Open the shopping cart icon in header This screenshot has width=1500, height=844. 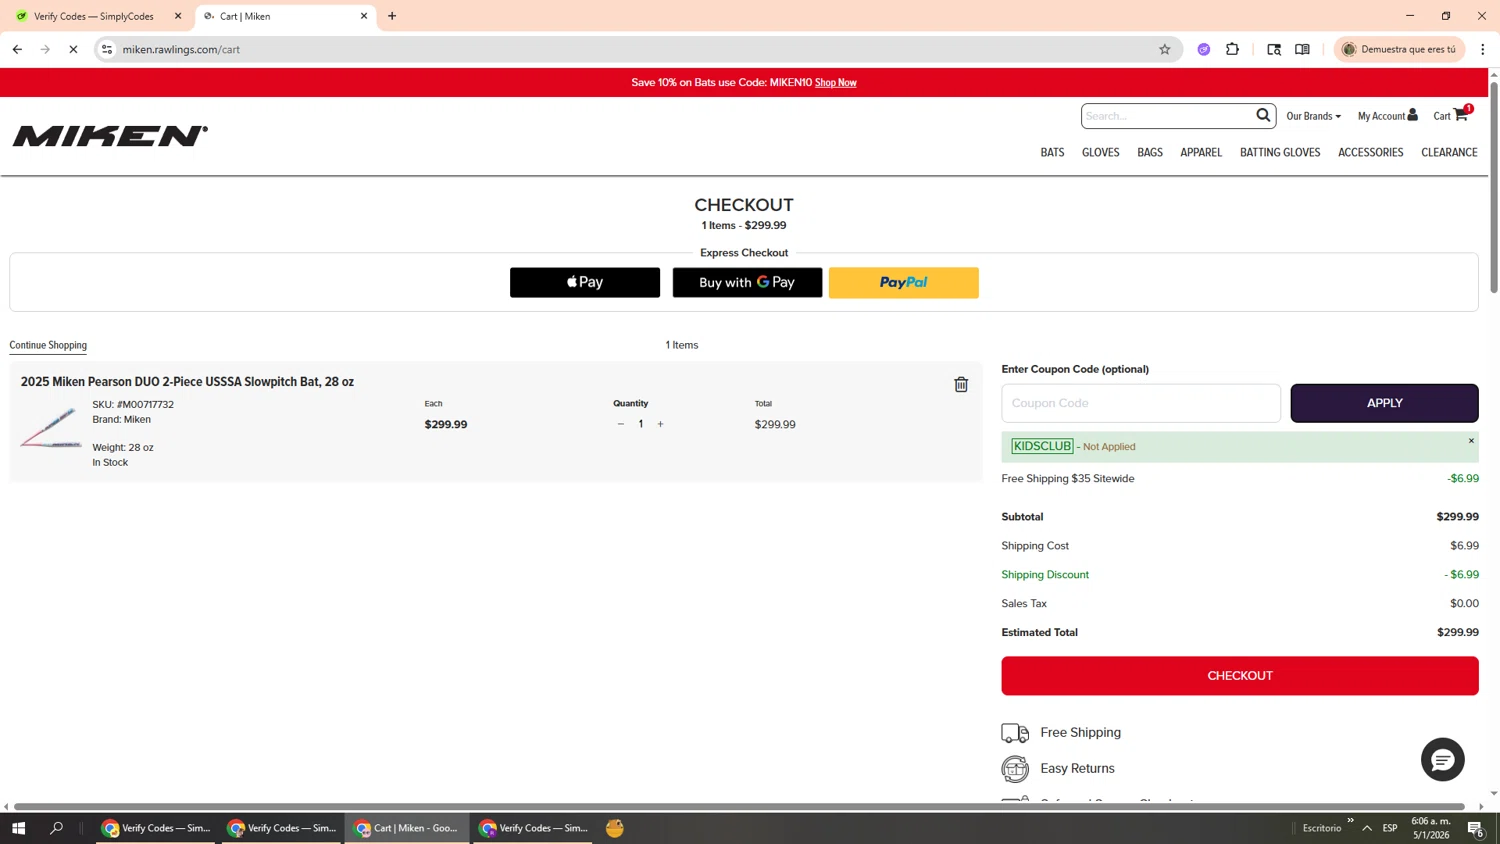(1461, 115)
